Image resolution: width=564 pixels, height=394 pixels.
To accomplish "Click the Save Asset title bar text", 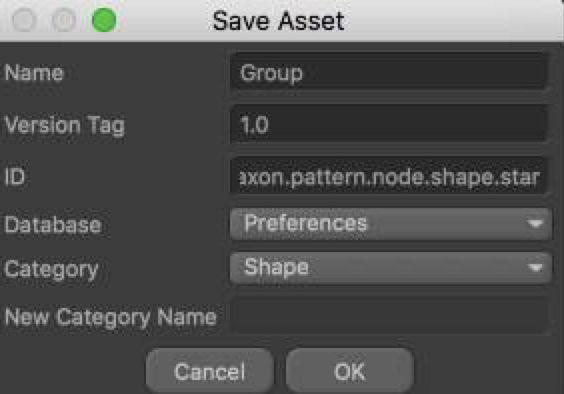I will point(279,21).
